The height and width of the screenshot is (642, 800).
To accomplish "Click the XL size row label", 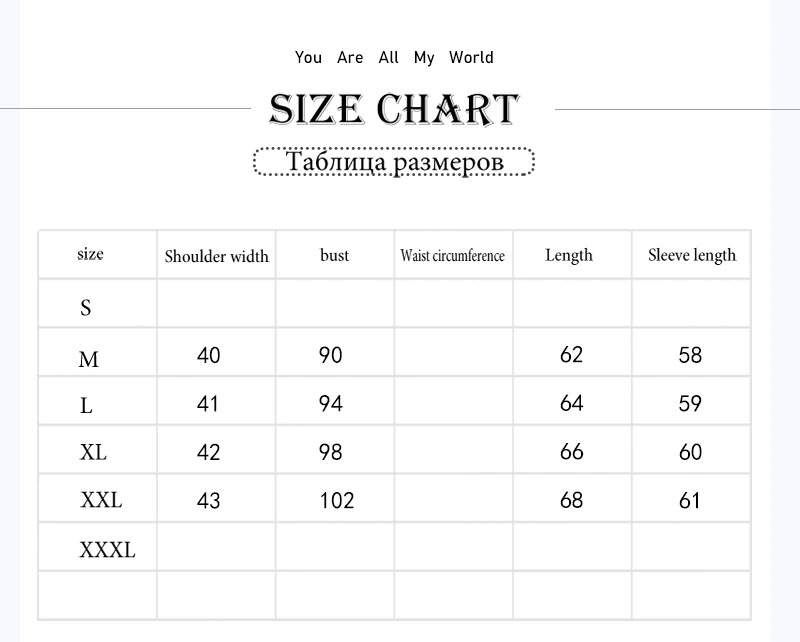I will (93, 452).
